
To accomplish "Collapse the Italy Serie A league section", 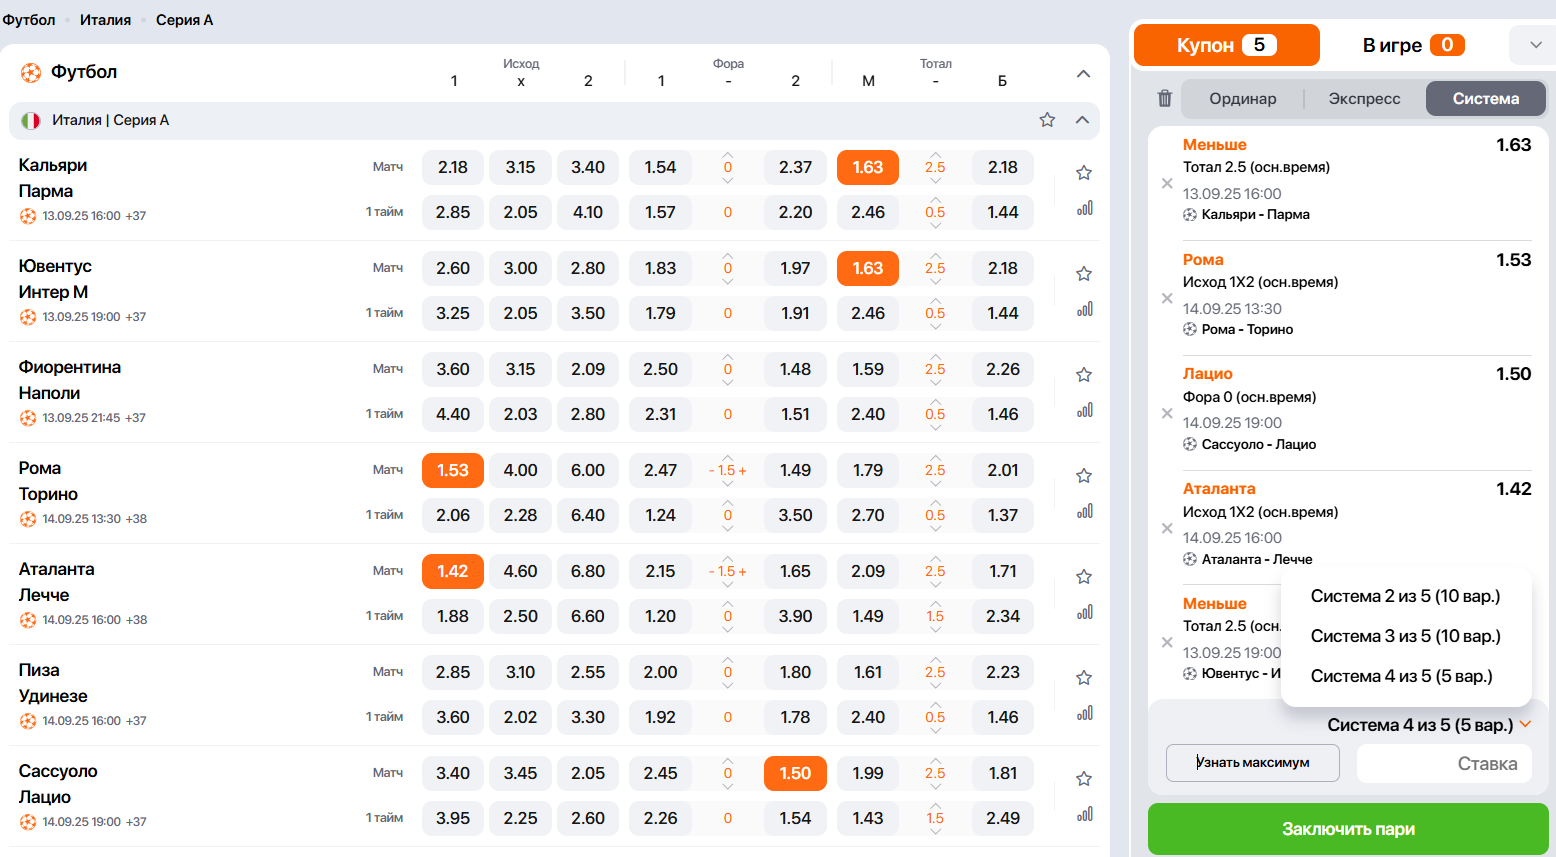I will tap(1082, 120).
